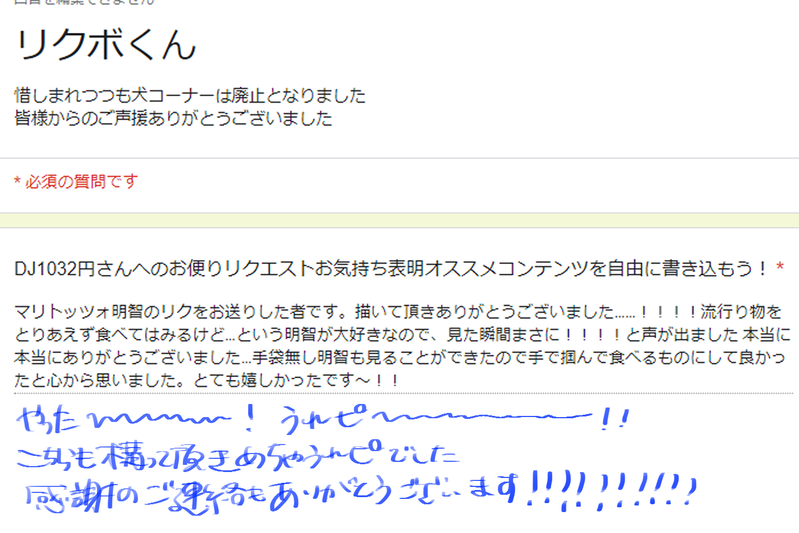The image size is (799, 533).
Task: Click the answer line beginning 本当にありがとうございました
Action: (400, 357)
